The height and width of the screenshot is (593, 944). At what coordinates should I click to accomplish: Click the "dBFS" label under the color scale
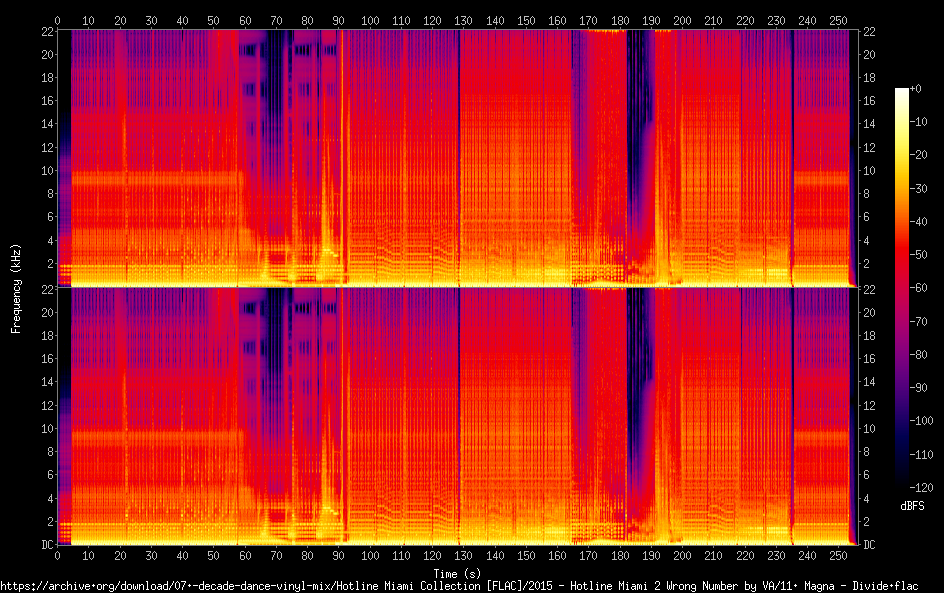click(x=911, y=506)
